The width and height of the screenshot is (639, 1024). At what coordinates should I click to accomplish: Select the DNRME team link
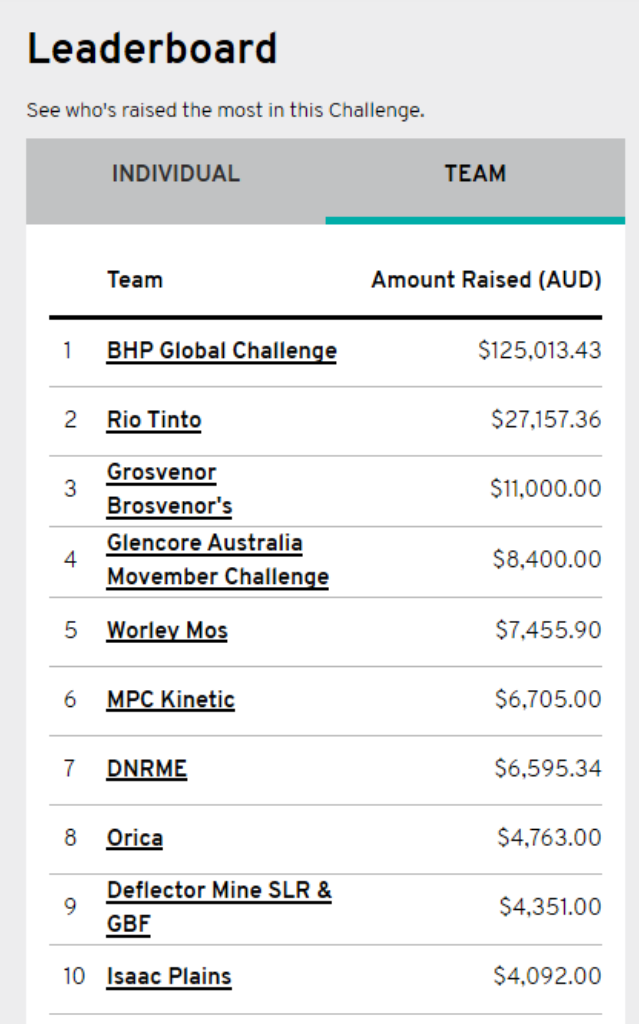(147, 769)
